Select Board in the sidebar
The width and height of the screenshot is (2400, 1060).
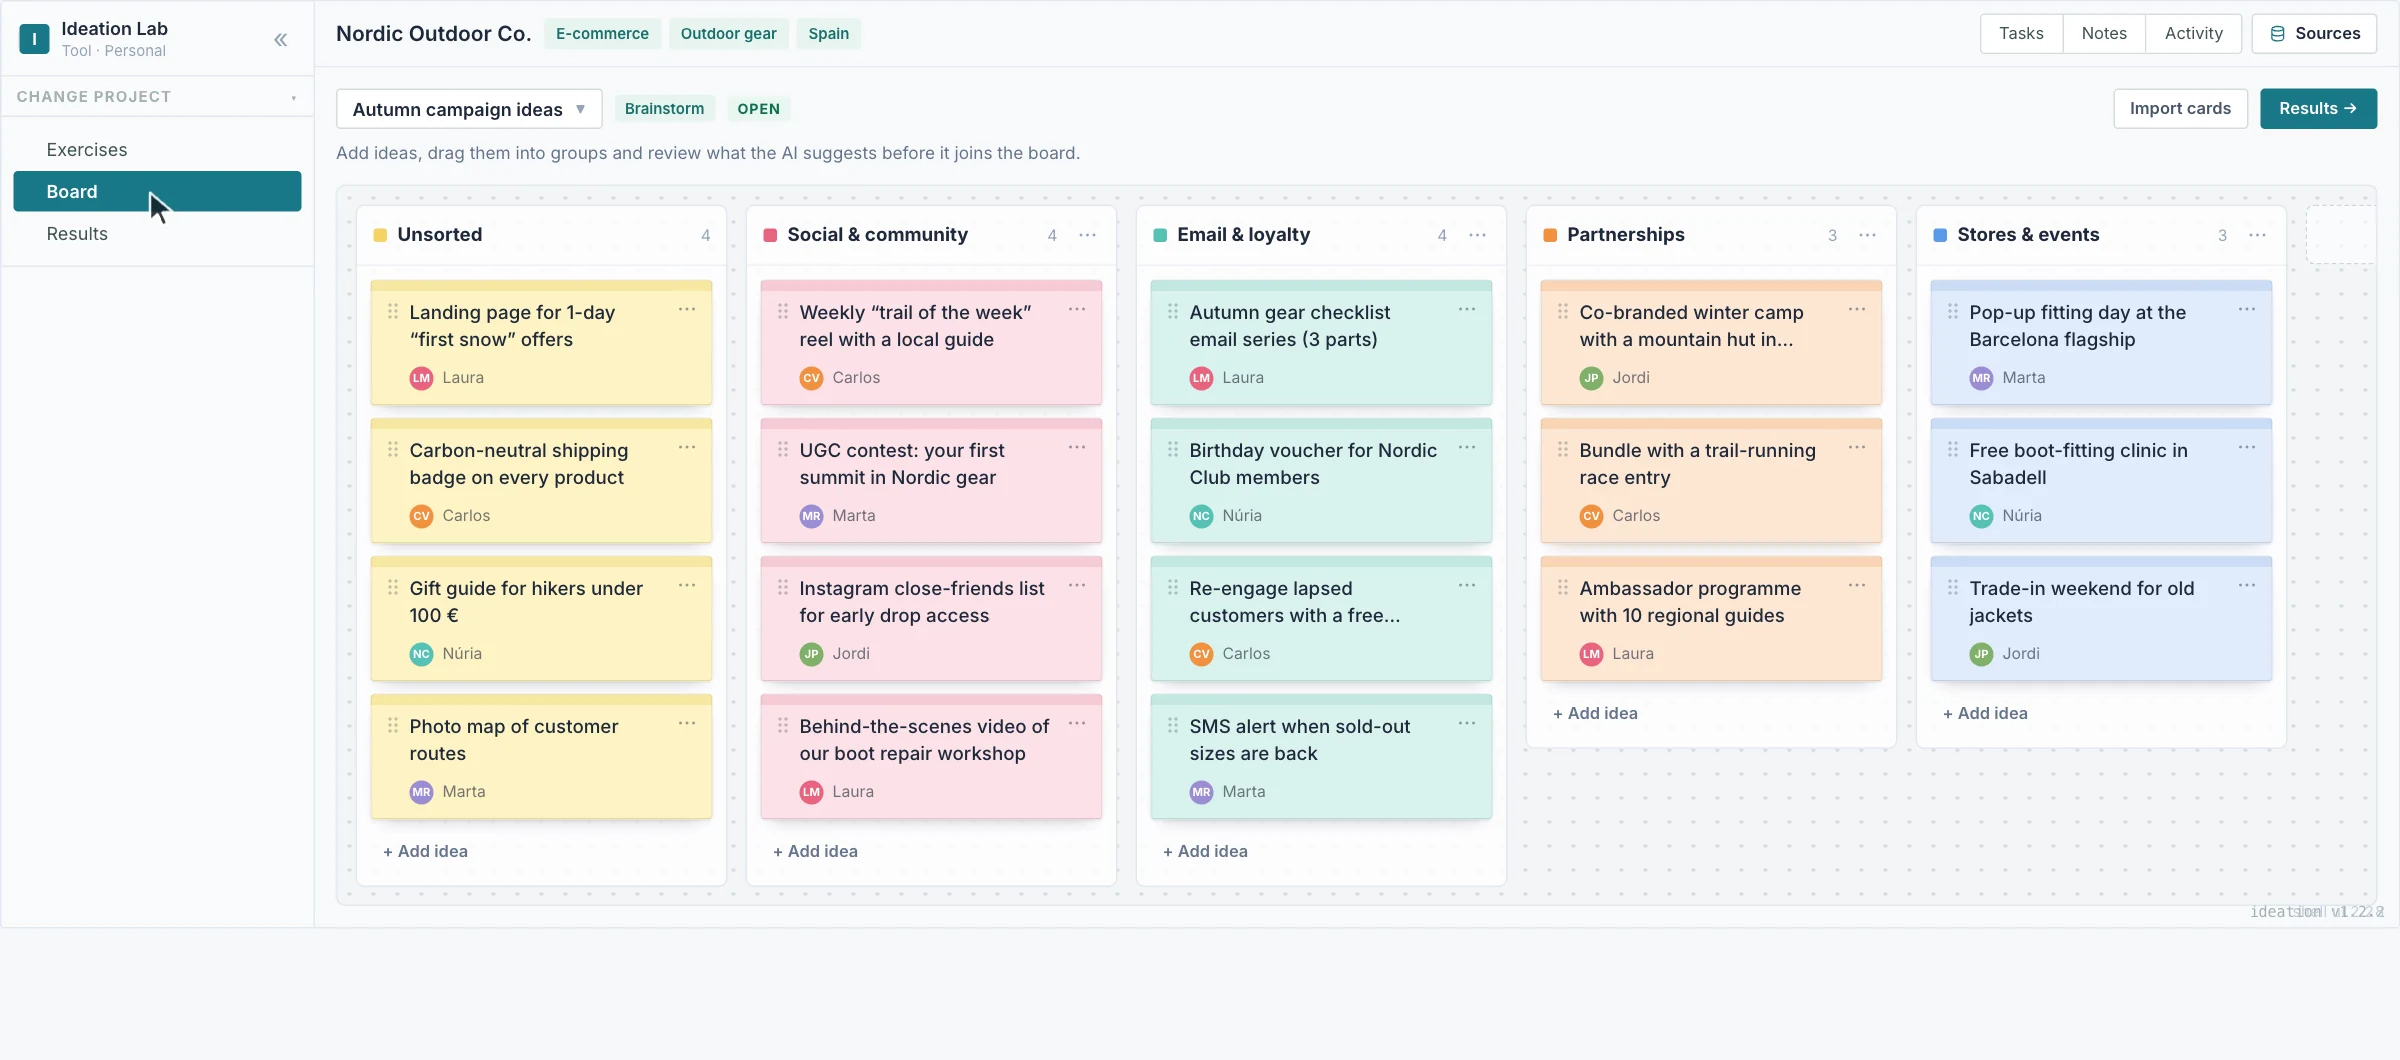157,192
